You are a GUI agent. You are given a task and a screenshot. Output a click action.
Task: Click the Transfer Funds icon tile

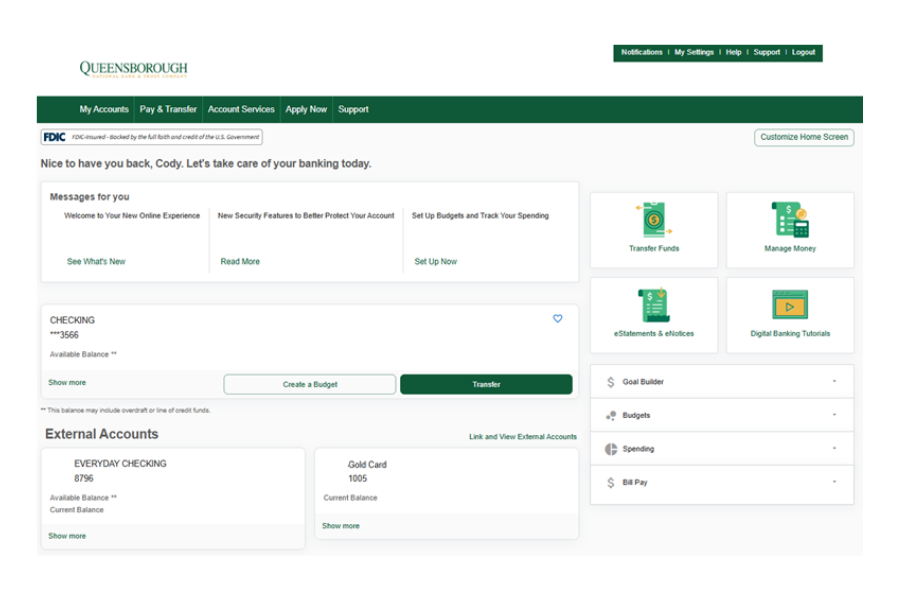[x=654, y=219]
